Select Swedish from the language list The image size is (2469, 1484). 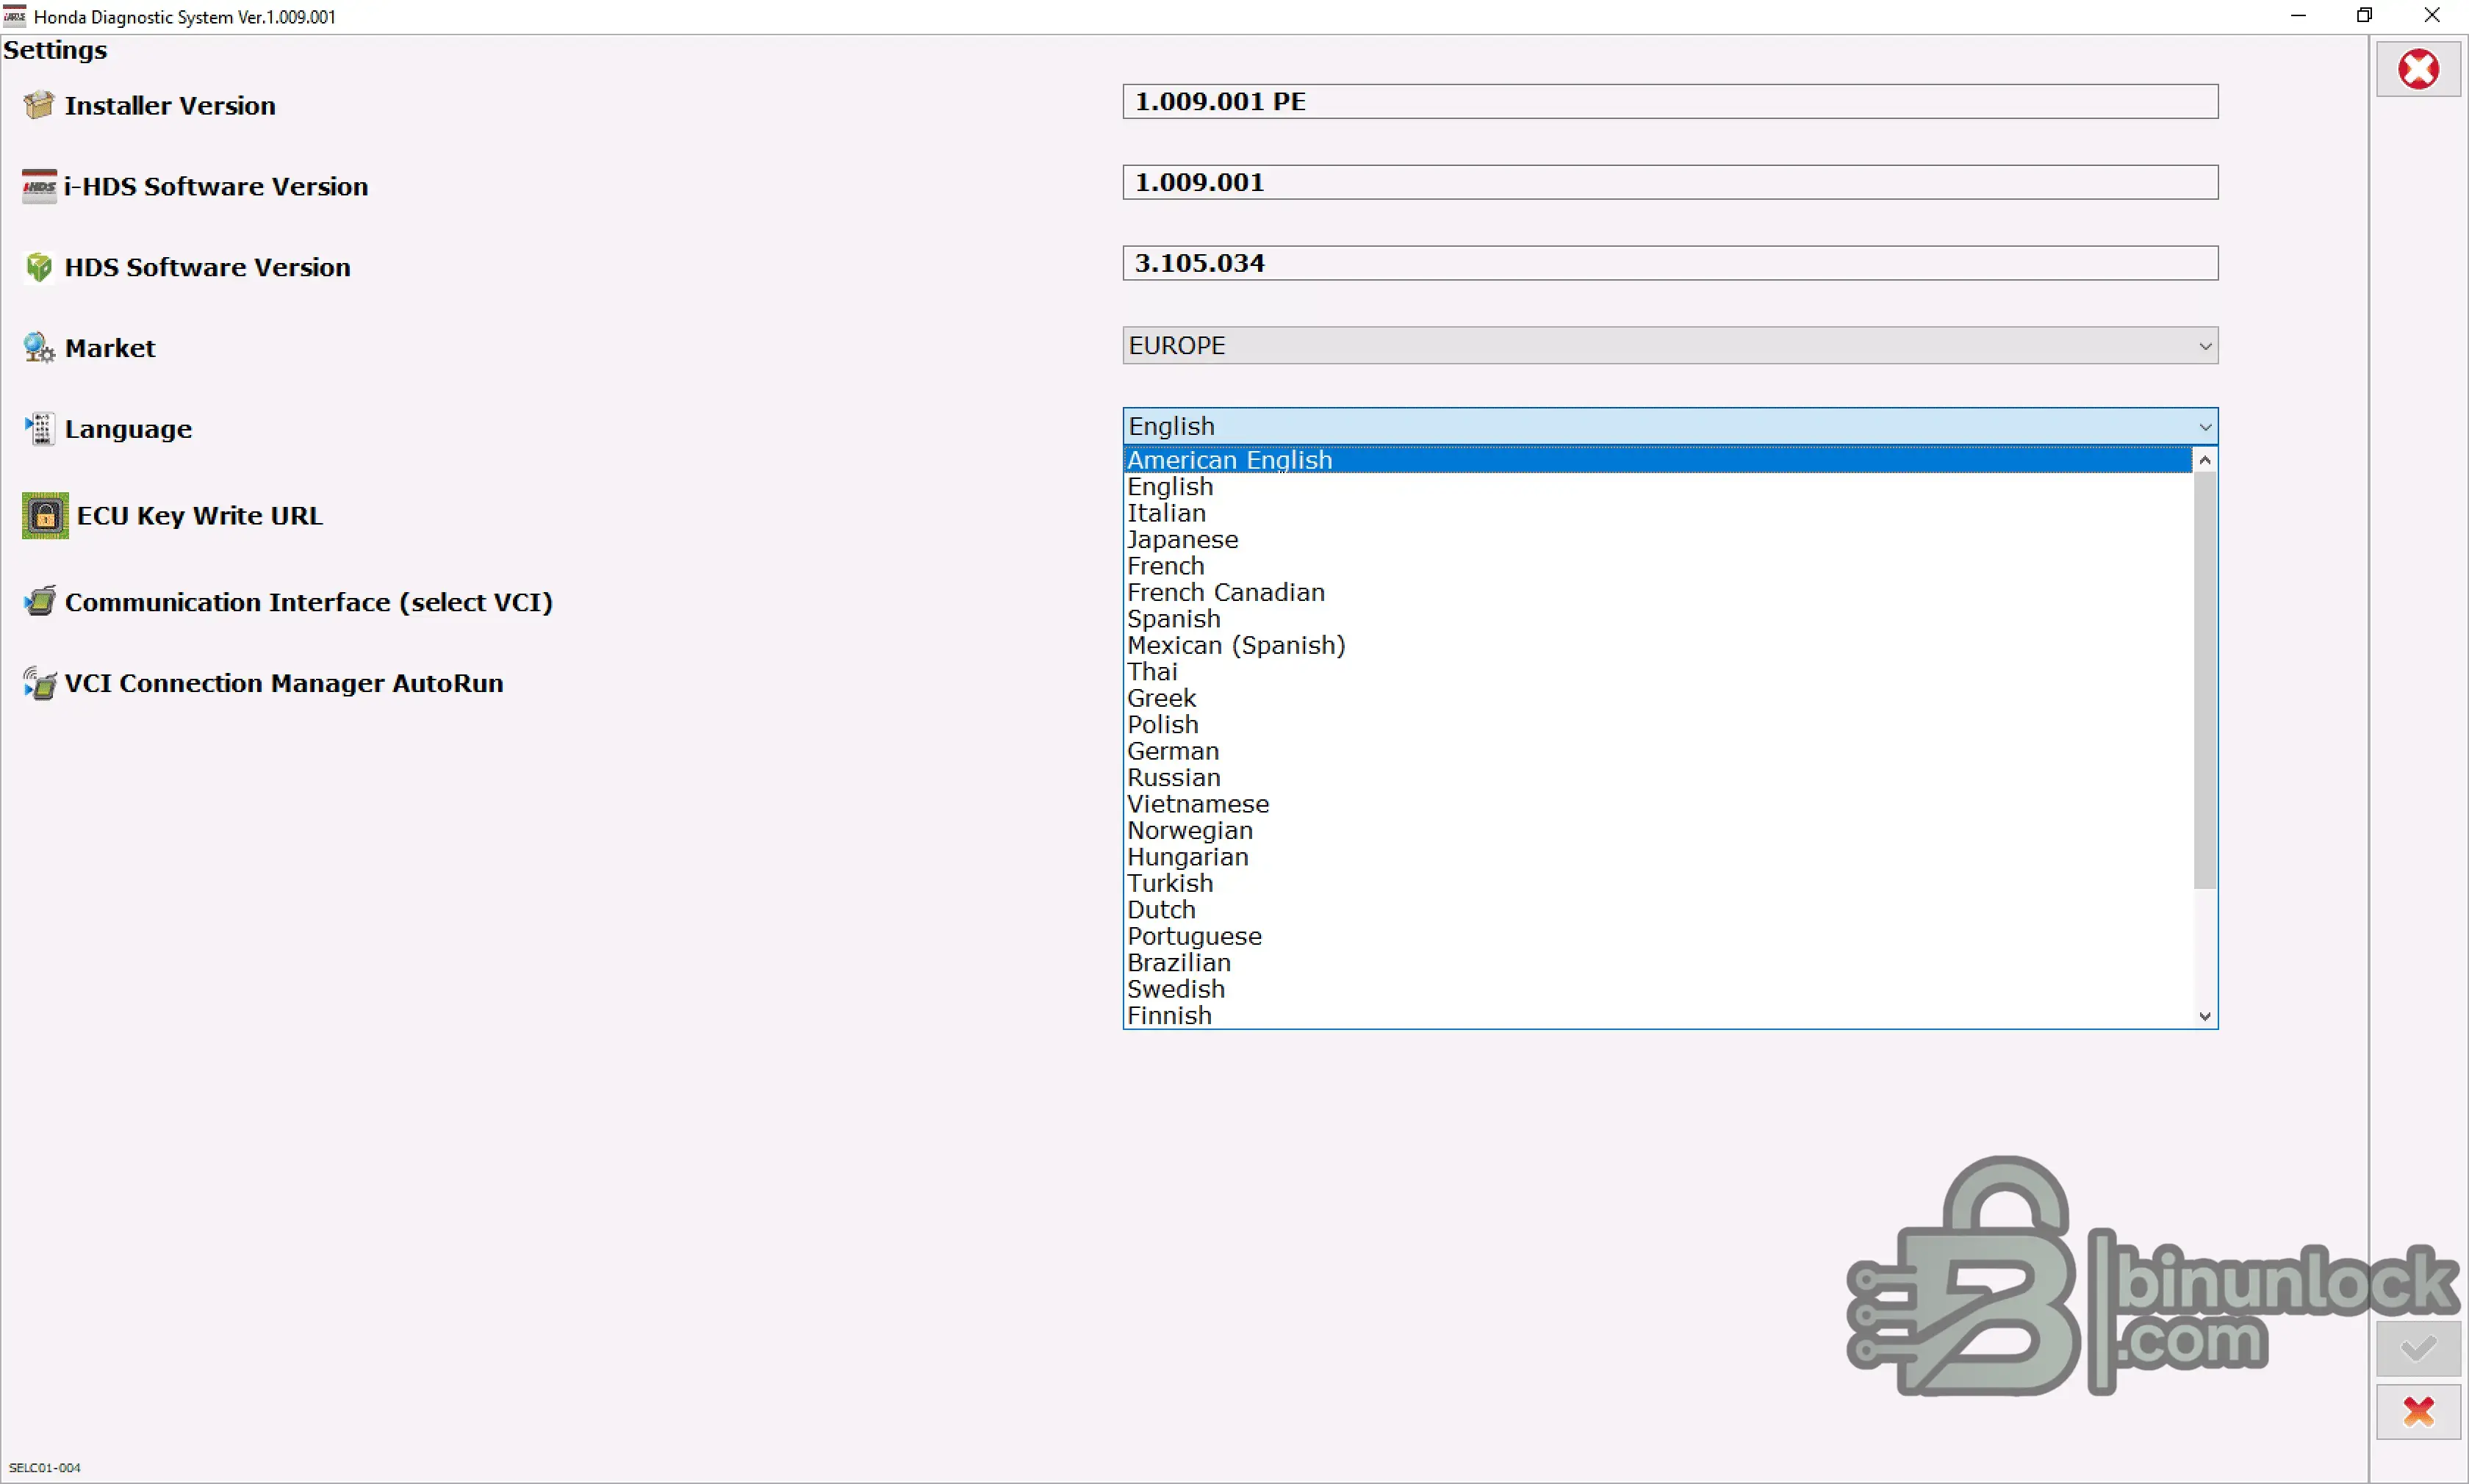coord(1658,990)
